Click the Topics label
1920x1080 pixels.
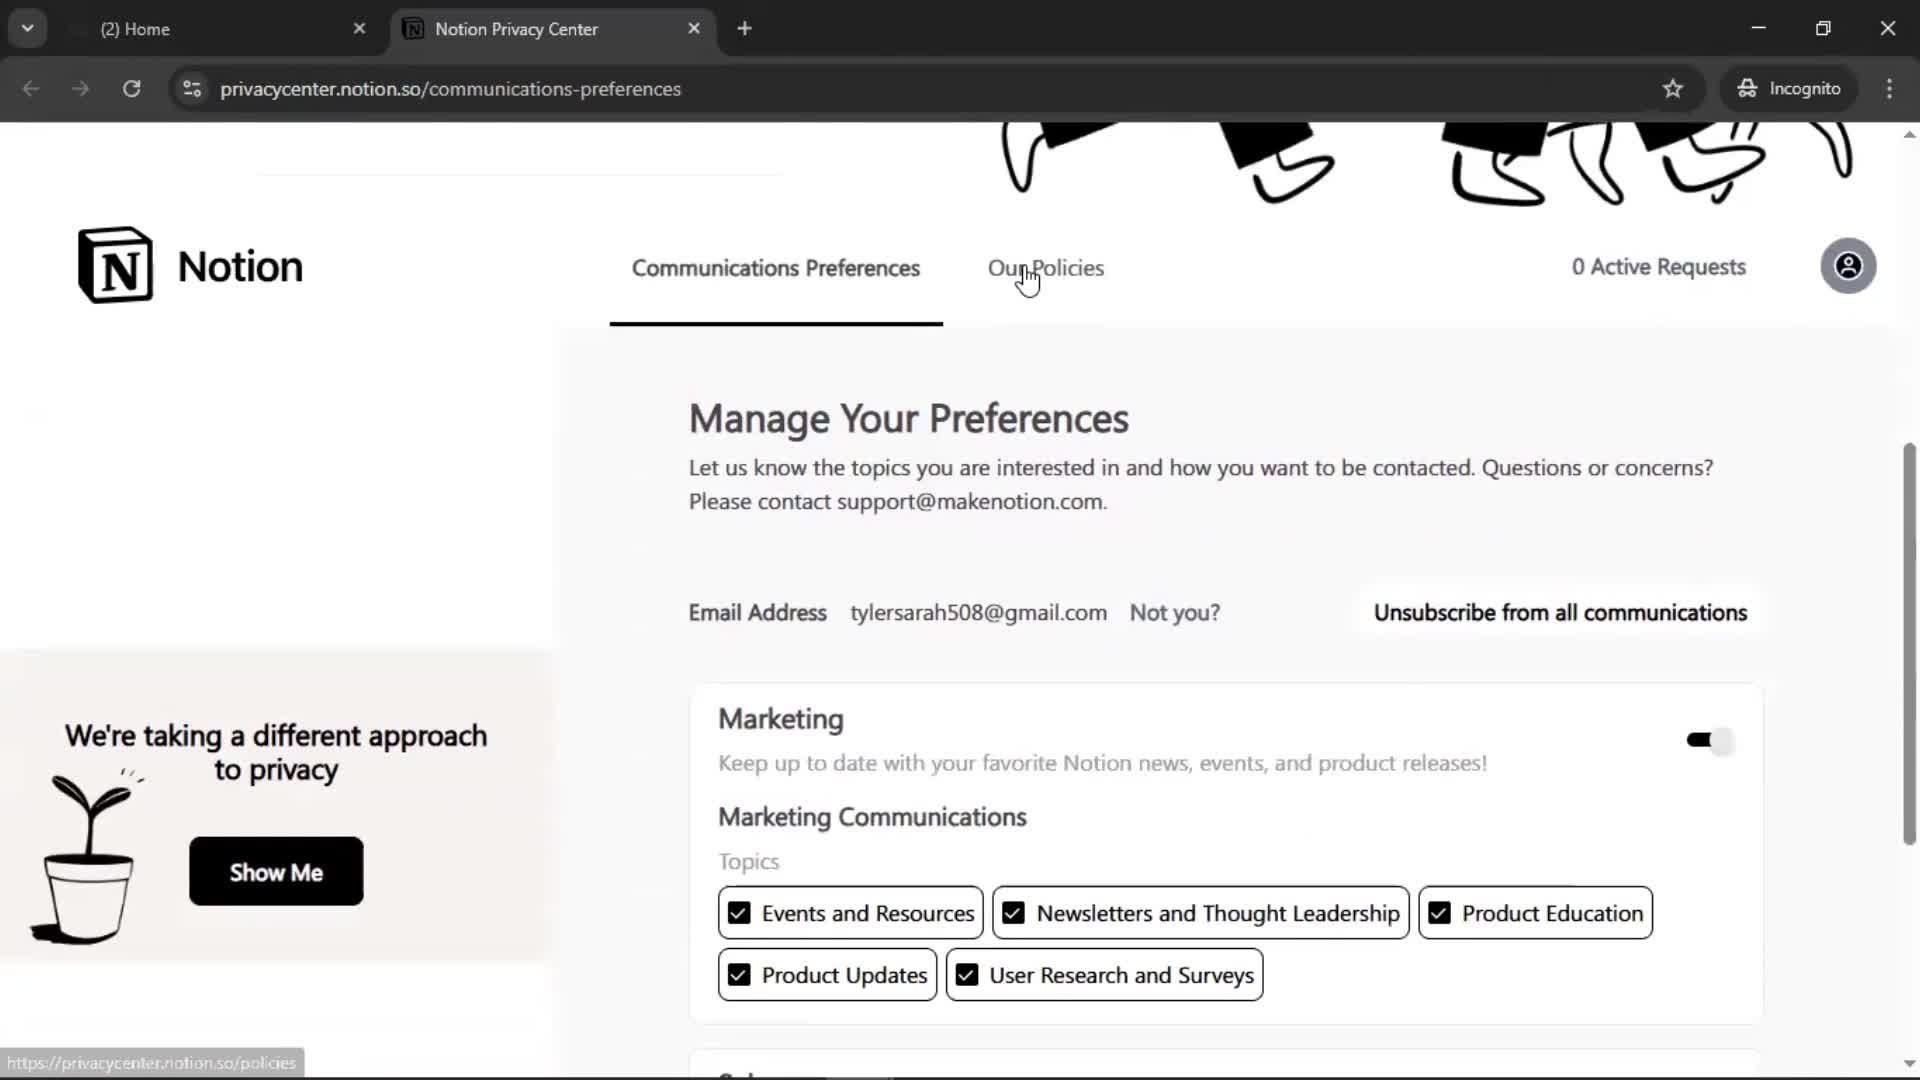pyautogui.click(x=748, y=862)
